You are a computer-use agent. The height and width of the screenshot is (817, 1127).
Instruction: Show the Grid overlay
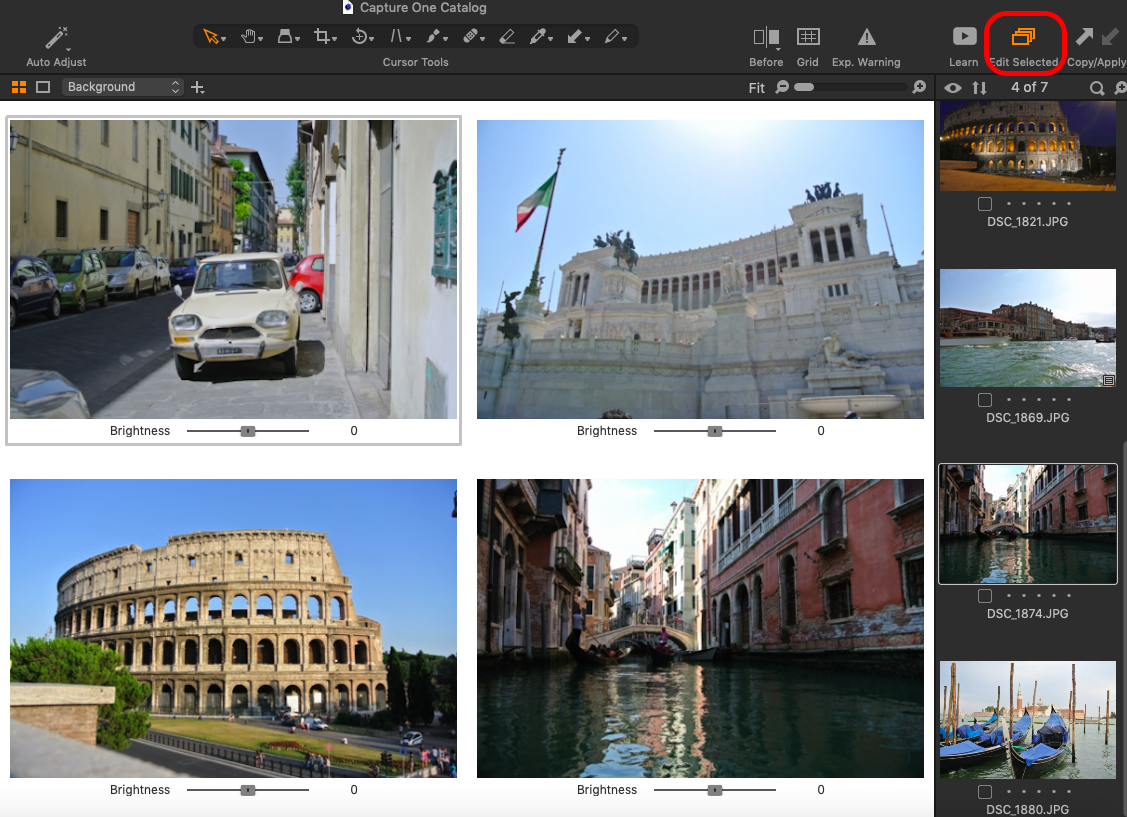pyautogui.click(x=808, y=37)
